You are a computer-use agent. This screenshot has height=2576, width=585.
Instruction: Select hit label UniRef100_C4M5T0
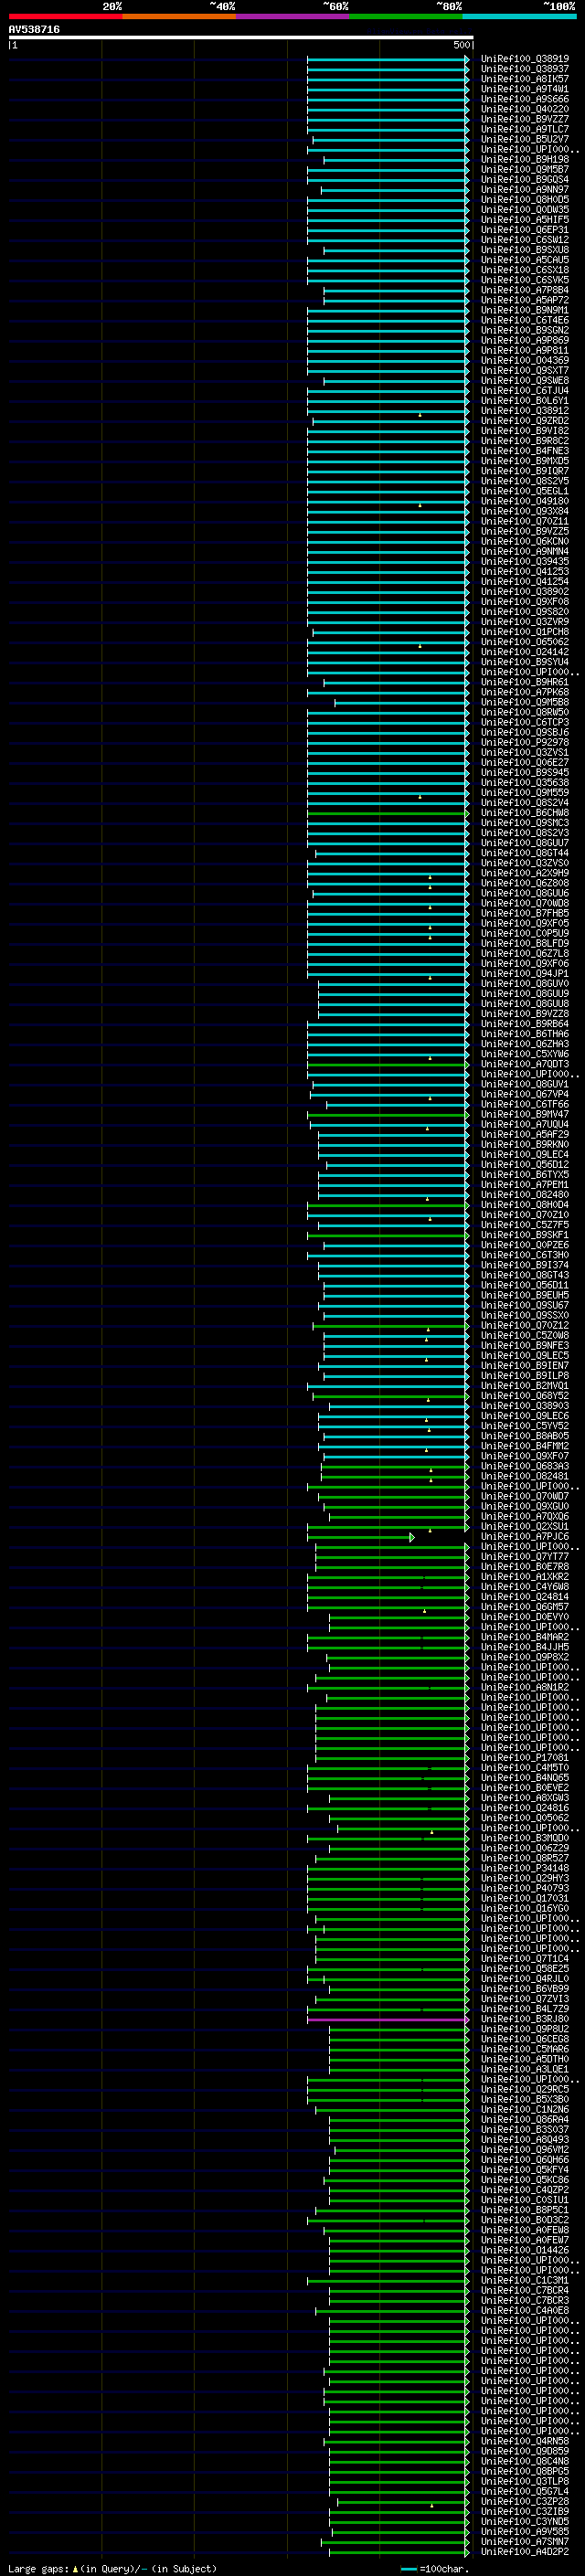[x=524, y=1768]
